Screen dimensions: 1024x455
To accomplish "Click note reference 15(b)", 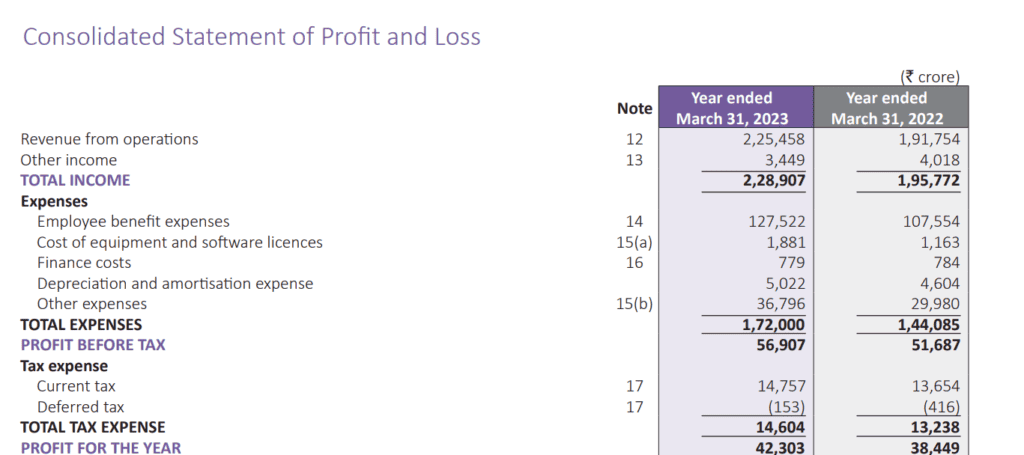I will coord(634,304).
